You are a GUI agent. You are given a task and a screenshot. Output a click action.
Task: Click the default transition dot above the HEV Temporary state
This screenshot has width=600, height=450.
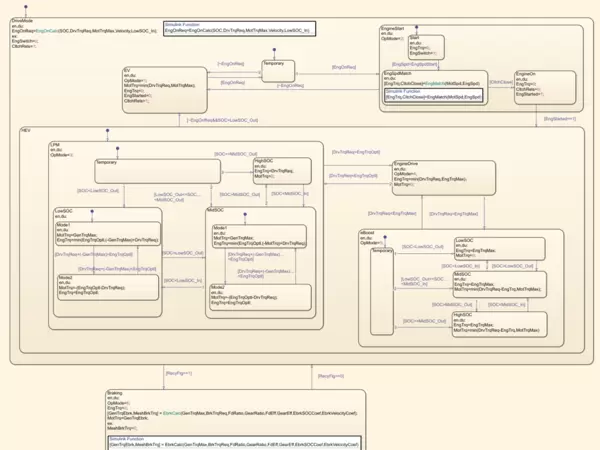tap(118, 147)
